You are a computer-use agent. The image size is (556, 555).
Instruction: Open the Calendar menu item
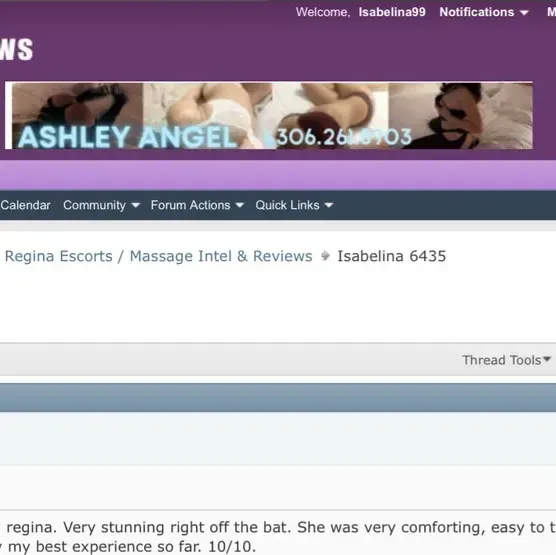click(26, 205)
